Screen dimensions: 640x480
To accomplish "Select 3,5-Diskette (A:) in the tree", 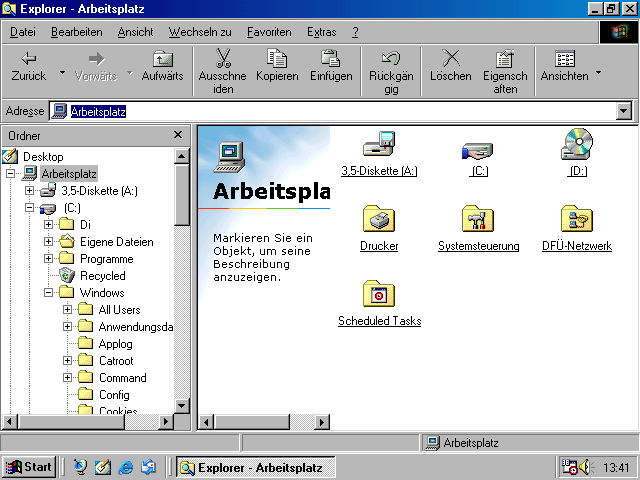I will pos(99,191).
